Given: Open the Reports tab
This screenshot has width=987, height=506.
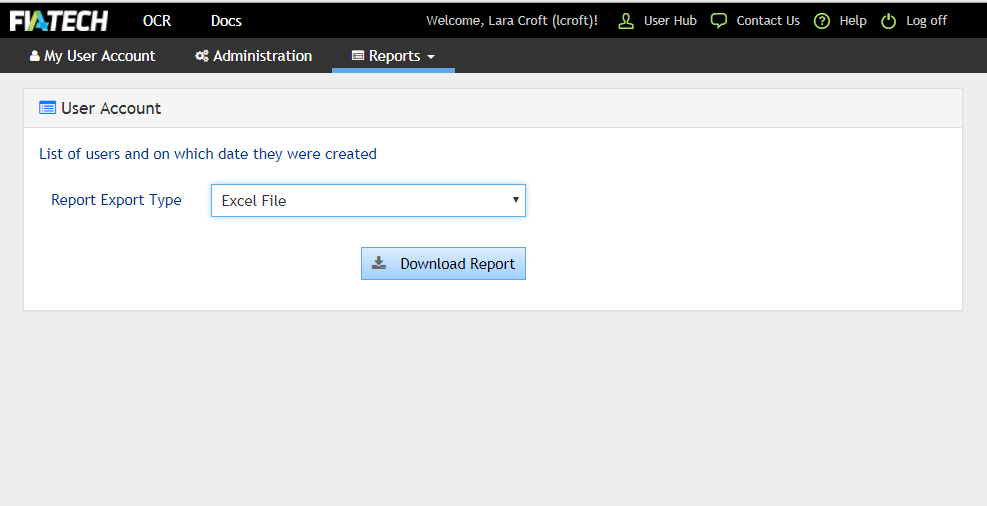Looking at the screenshot, I should pos(393,56).
